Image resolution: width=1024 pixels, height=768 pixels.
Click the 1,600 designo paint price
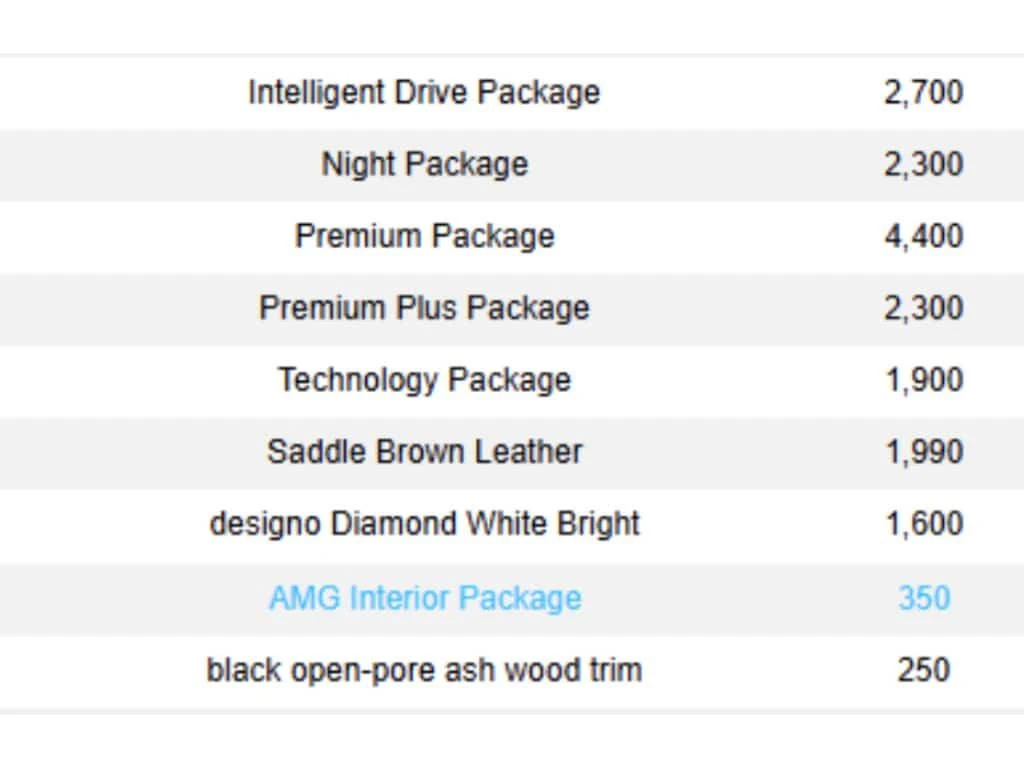923,524
